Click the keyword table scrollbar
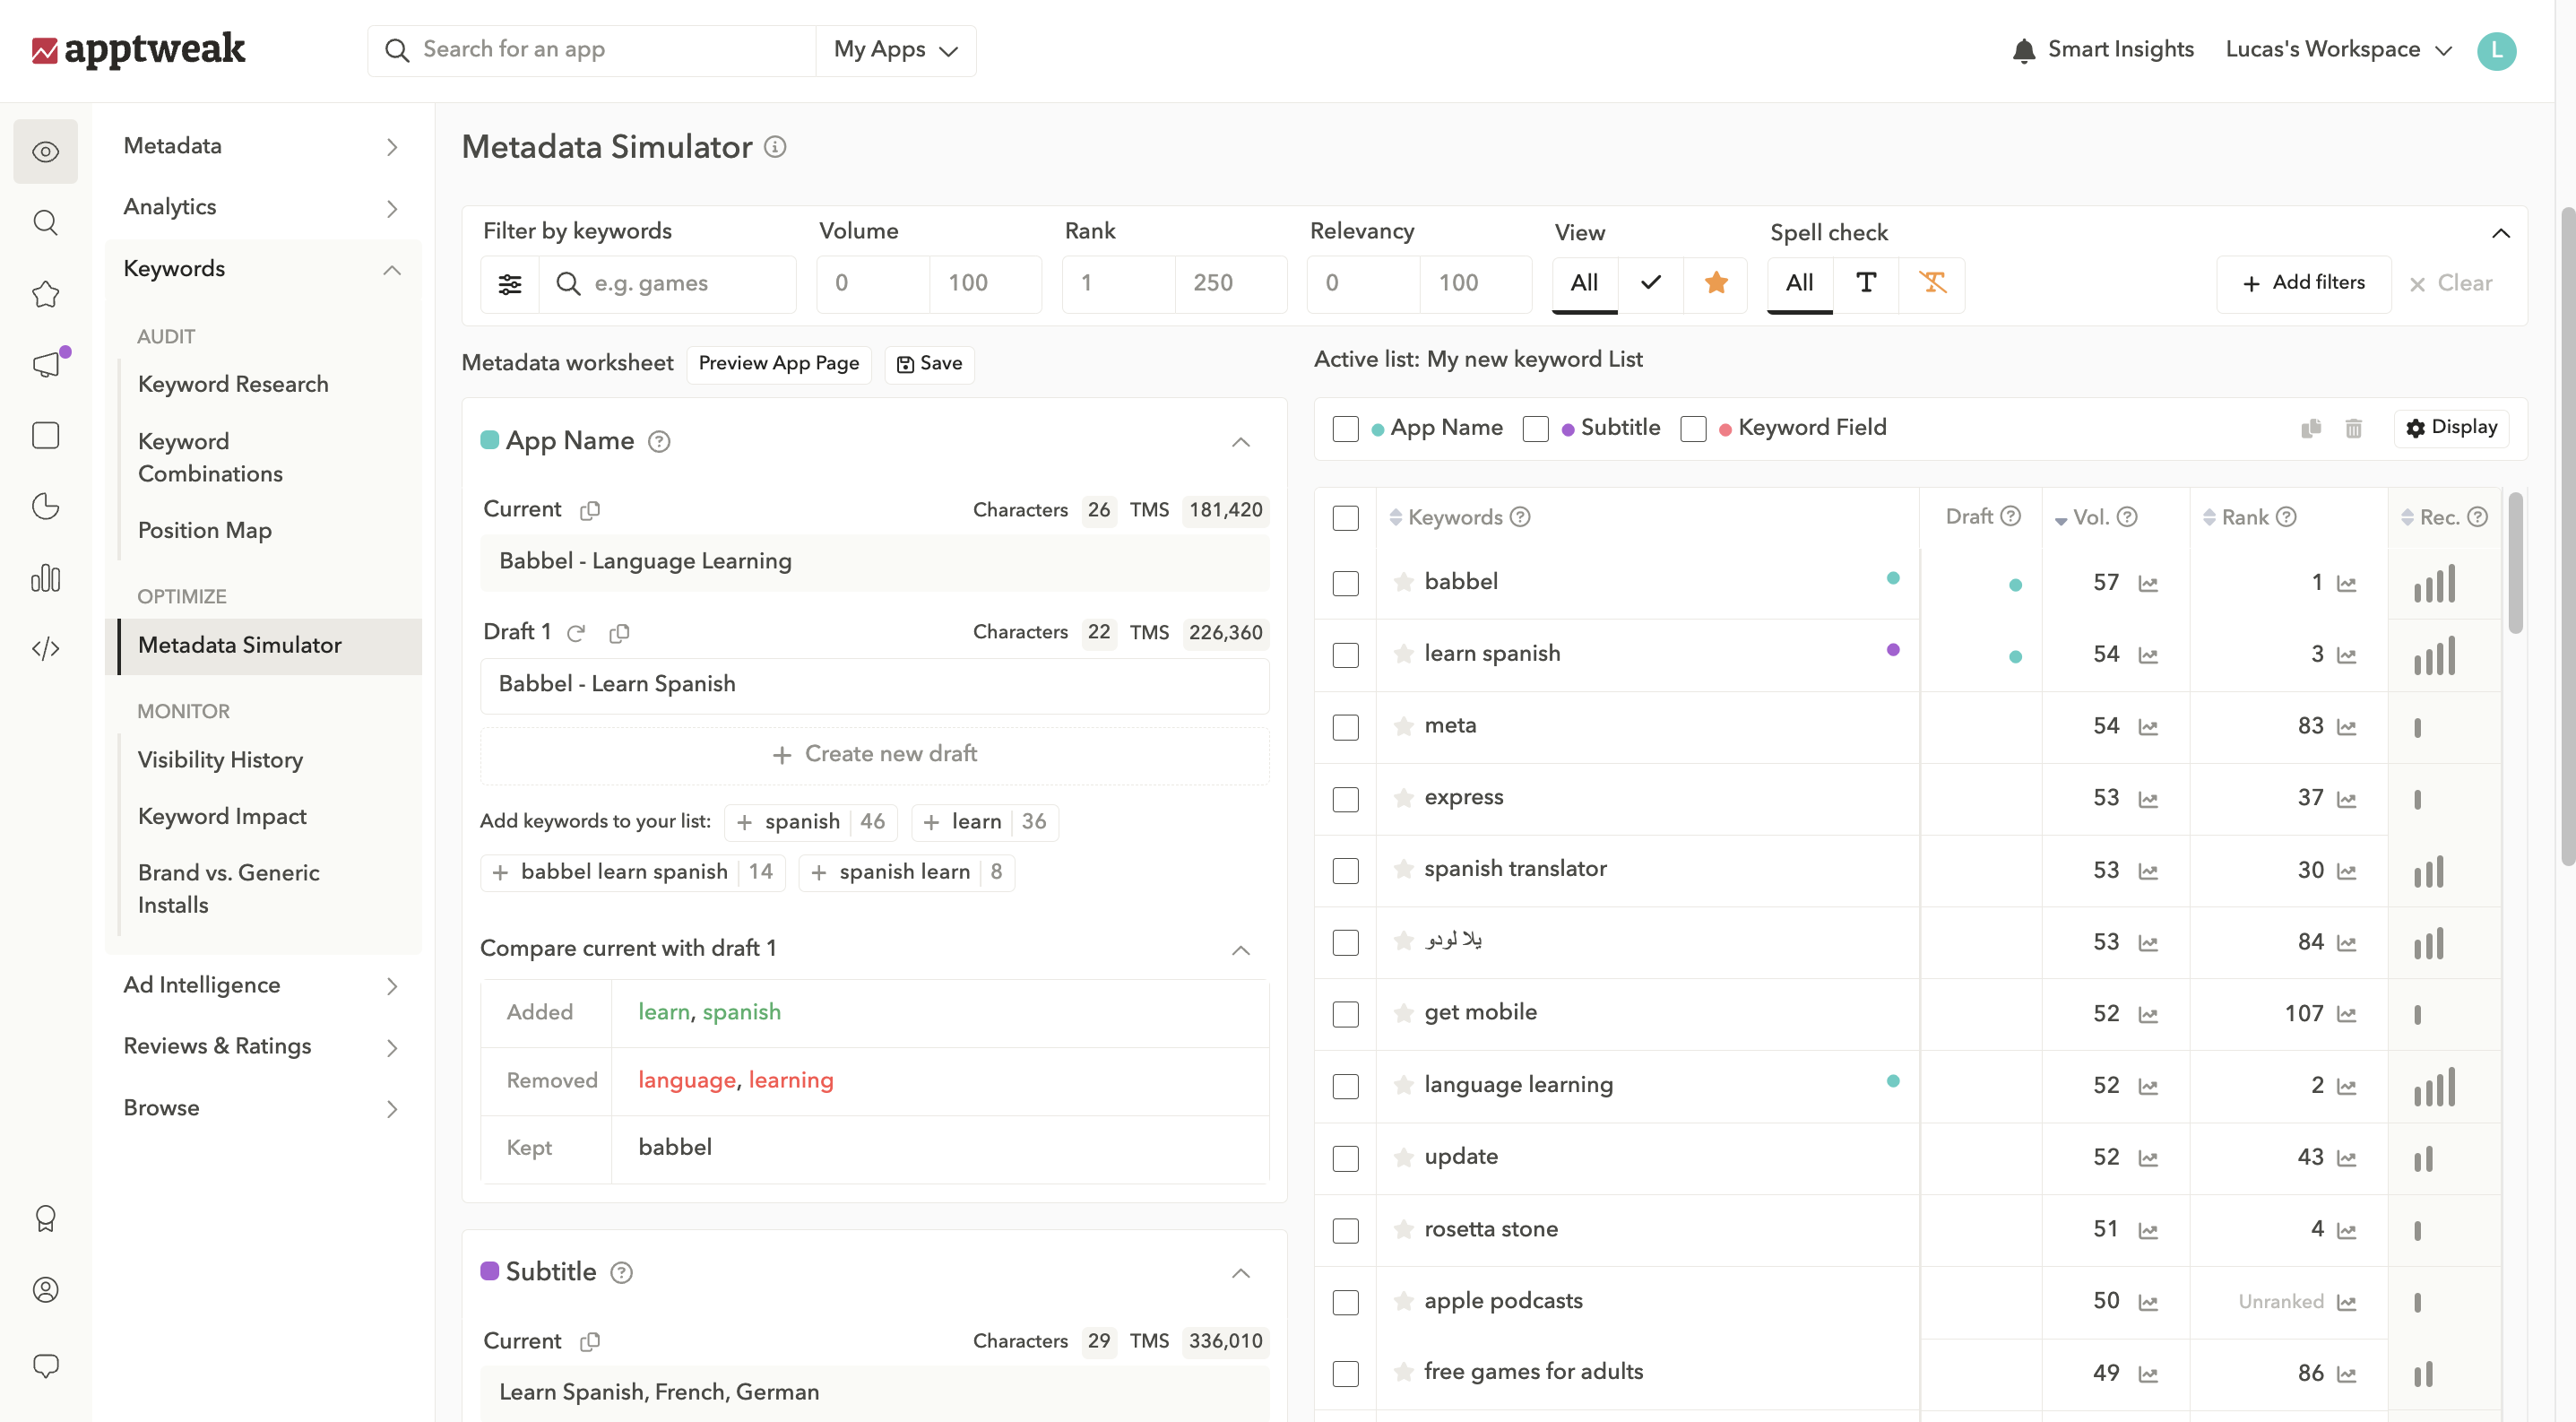2576x1422 pixels. click(x=2515, y=564)
